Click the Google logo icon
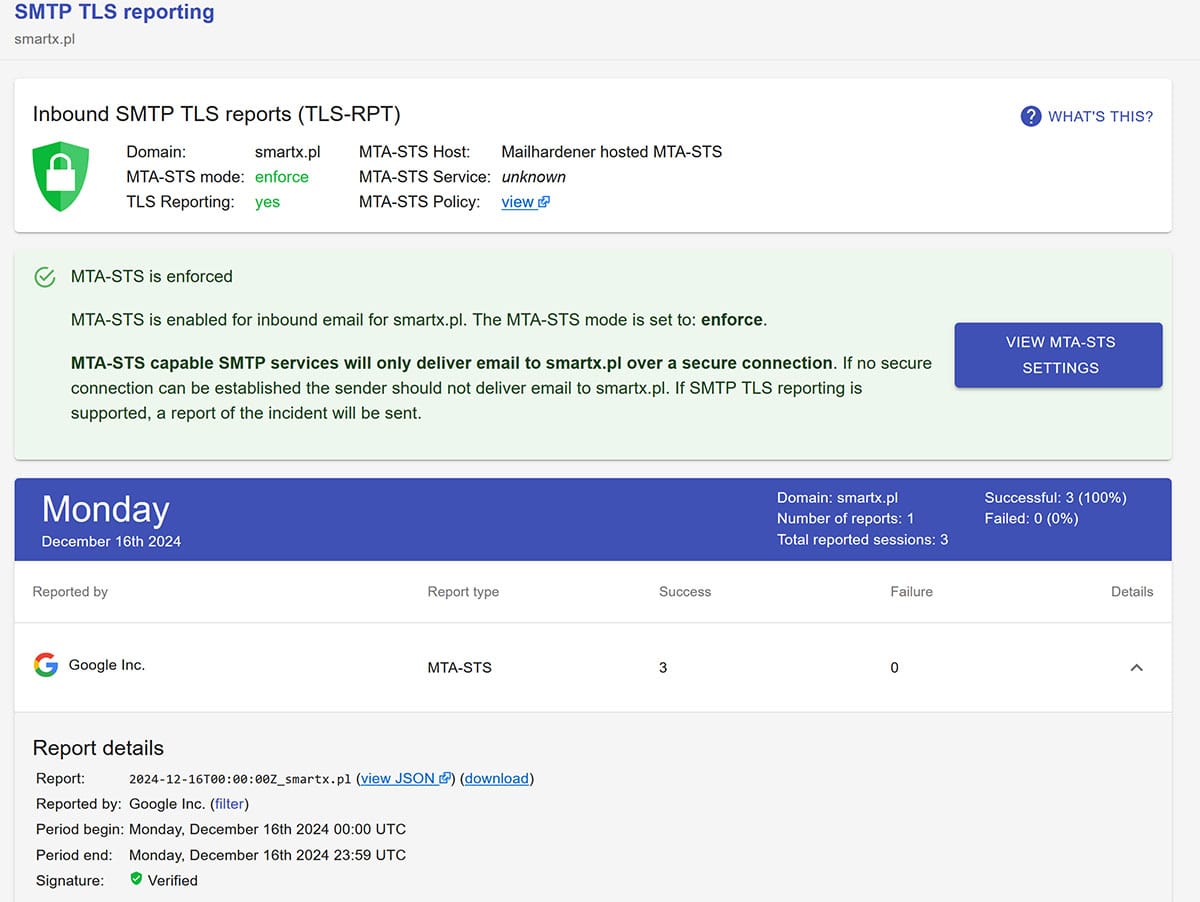 pos(46,665)
